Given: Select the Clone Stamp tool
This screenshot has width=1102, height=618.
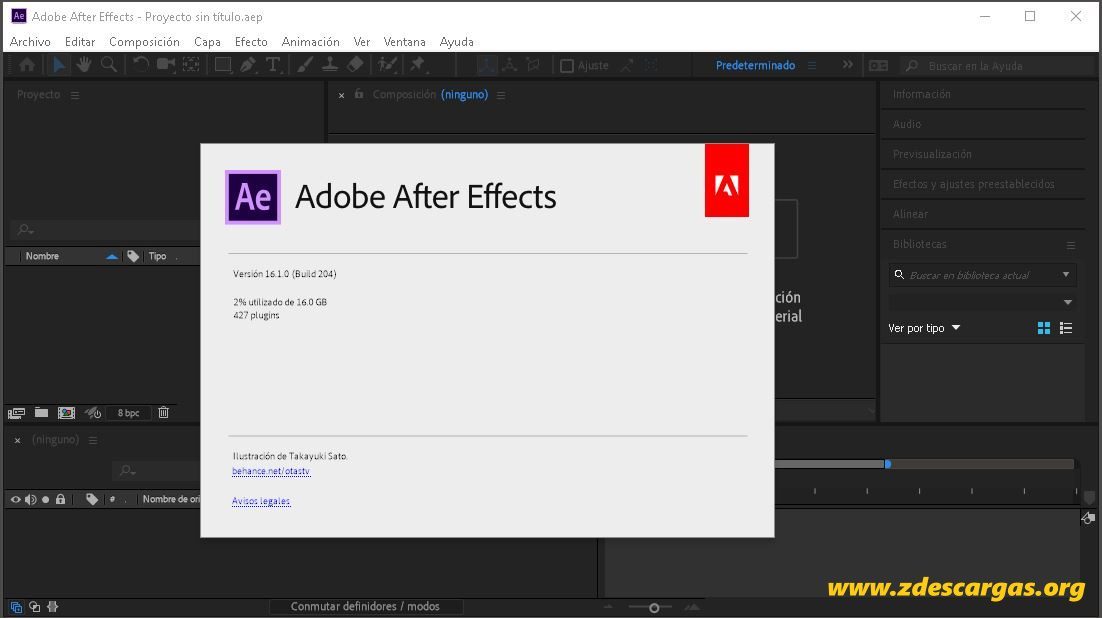Looking at the screenshot, I should [x=330, y=65].
